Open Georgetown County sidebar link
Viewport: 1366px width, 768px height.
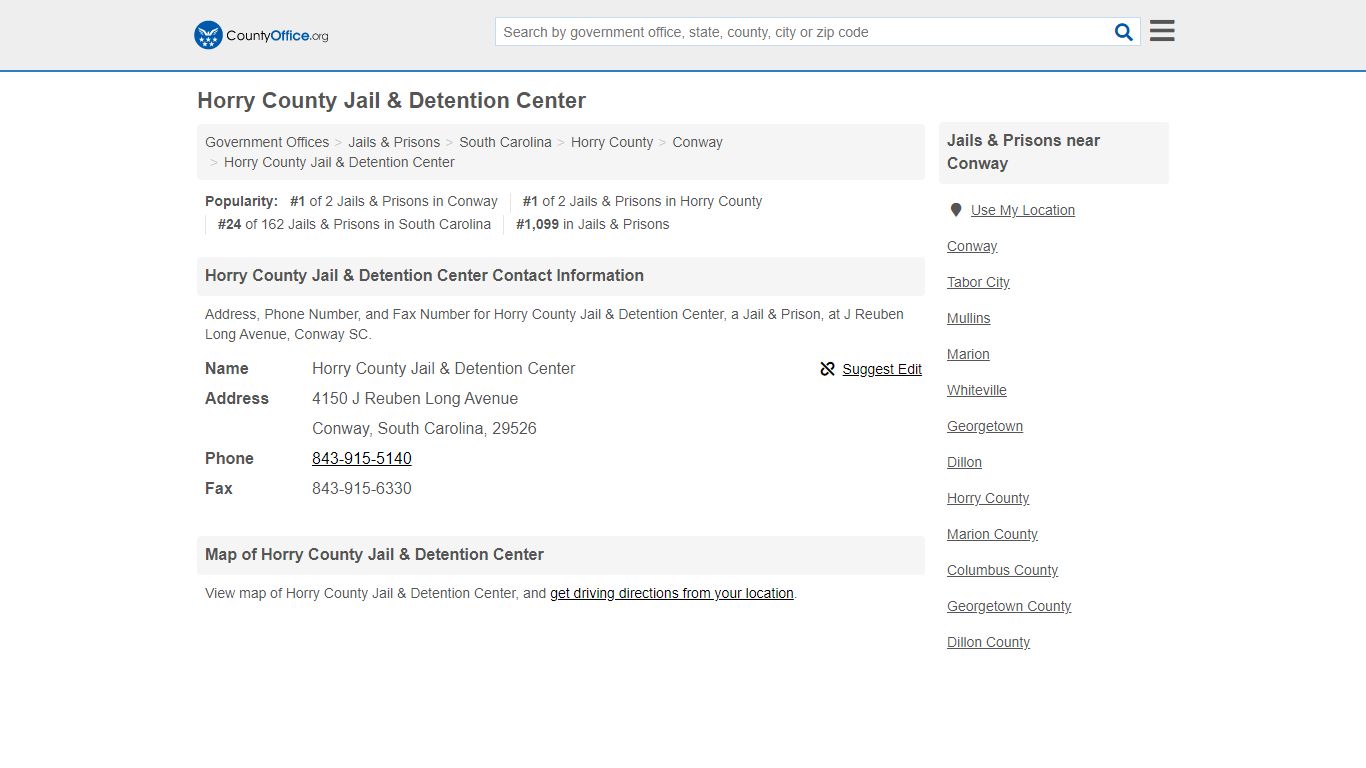tap(1009, 606)
